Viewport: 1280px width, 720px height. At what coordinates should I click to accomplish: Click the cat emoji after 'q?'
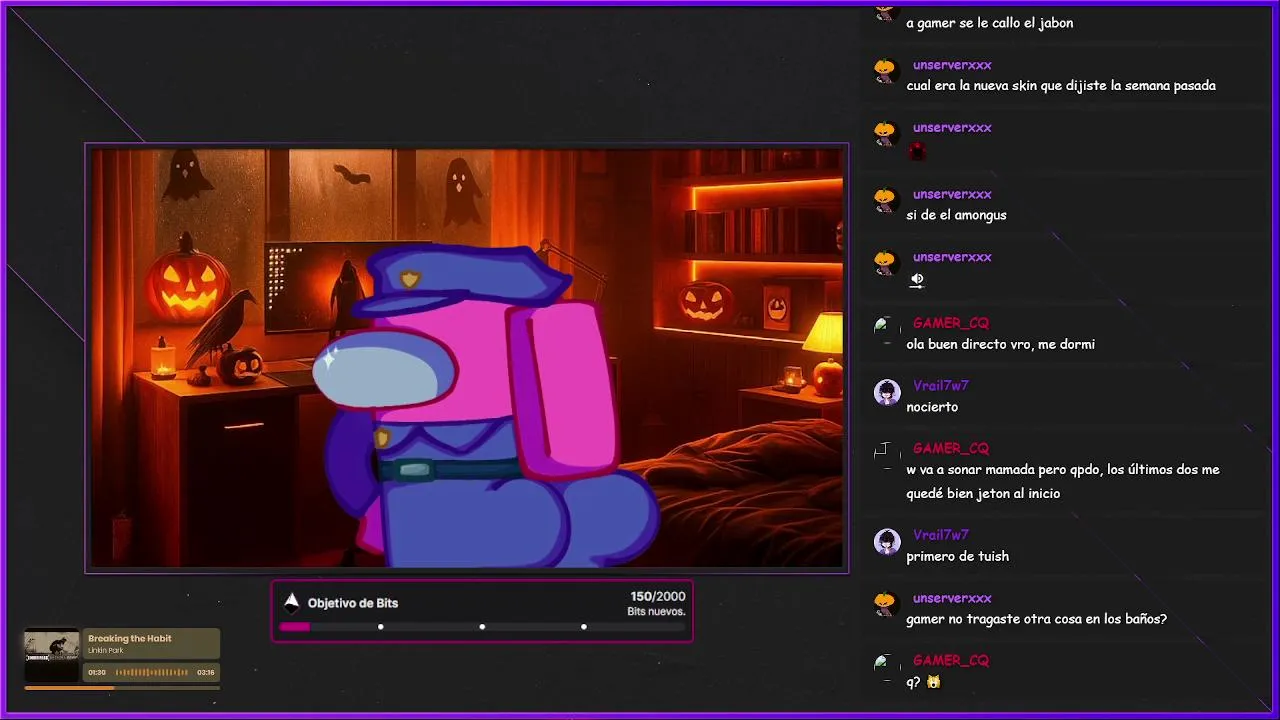(933, 682)
